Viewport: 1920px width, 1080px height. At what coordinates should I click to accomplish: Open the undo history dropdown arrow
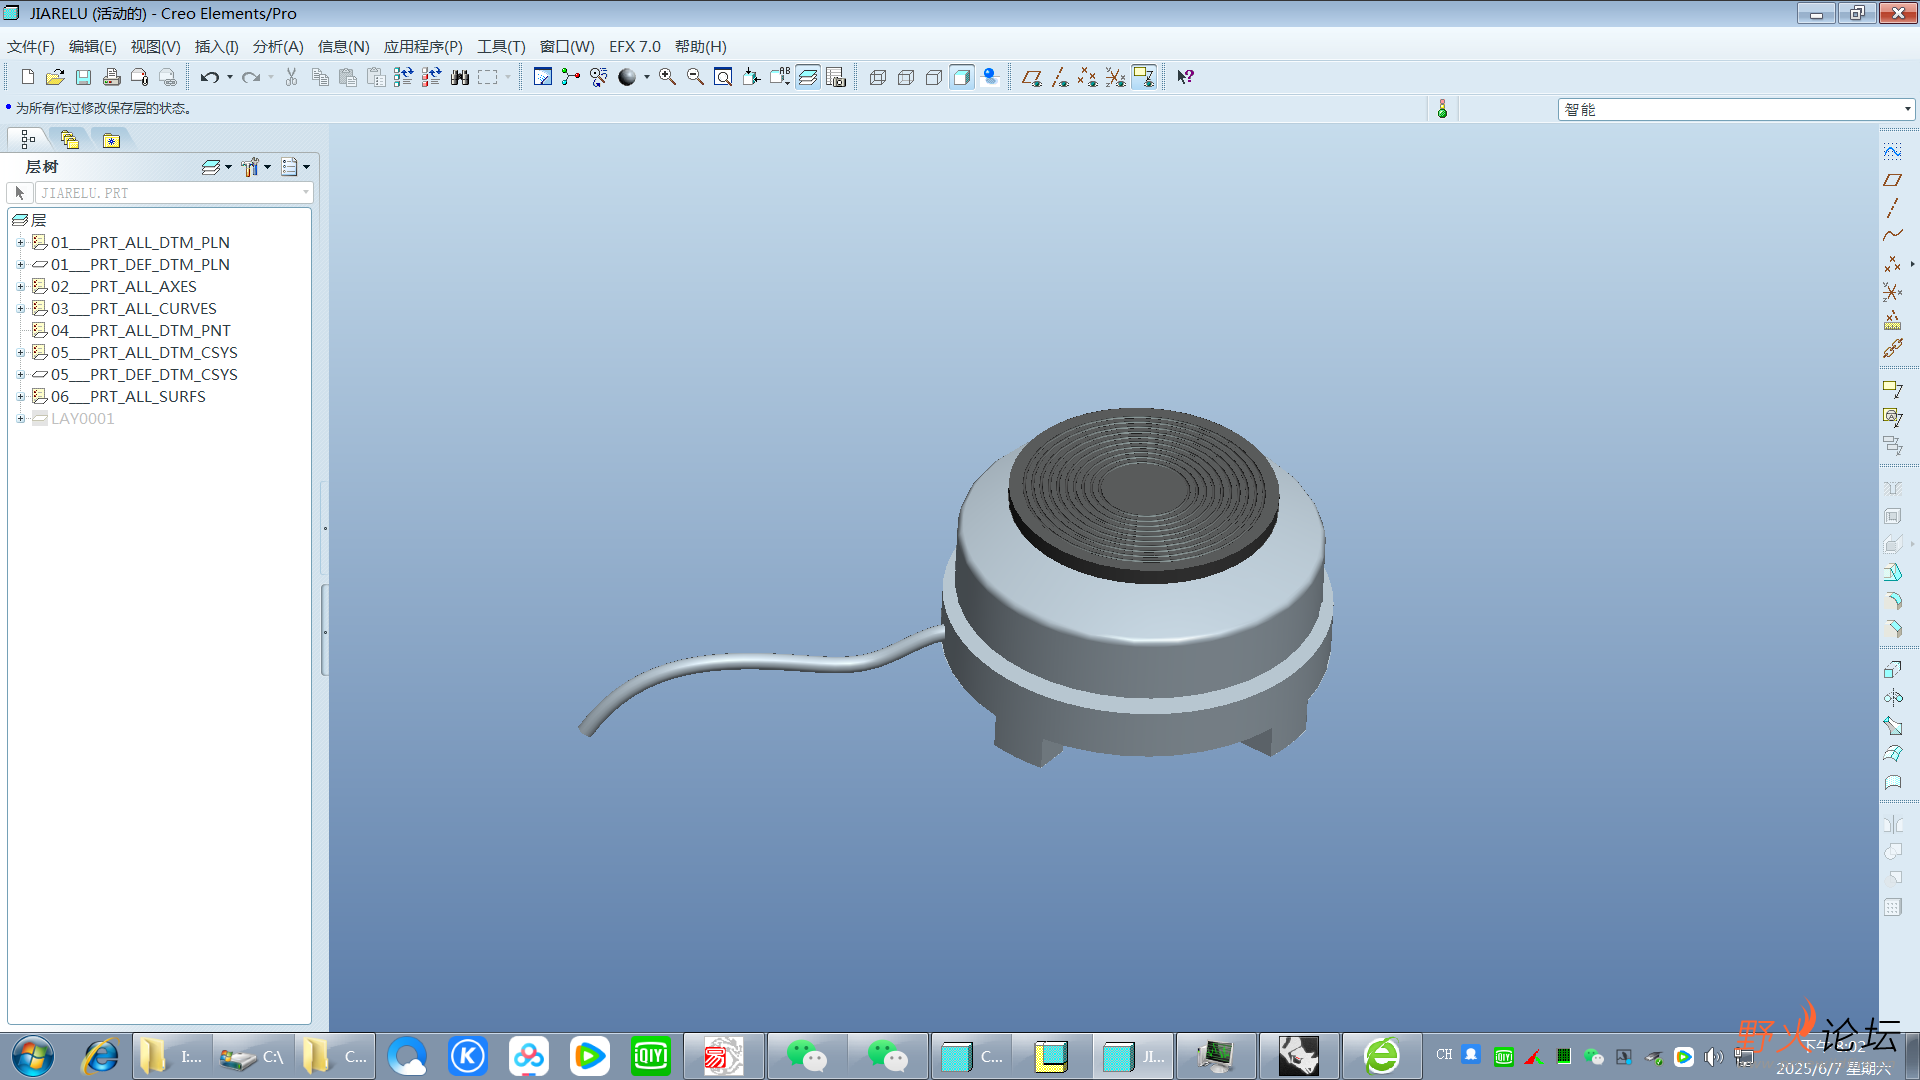pos(230,77)
